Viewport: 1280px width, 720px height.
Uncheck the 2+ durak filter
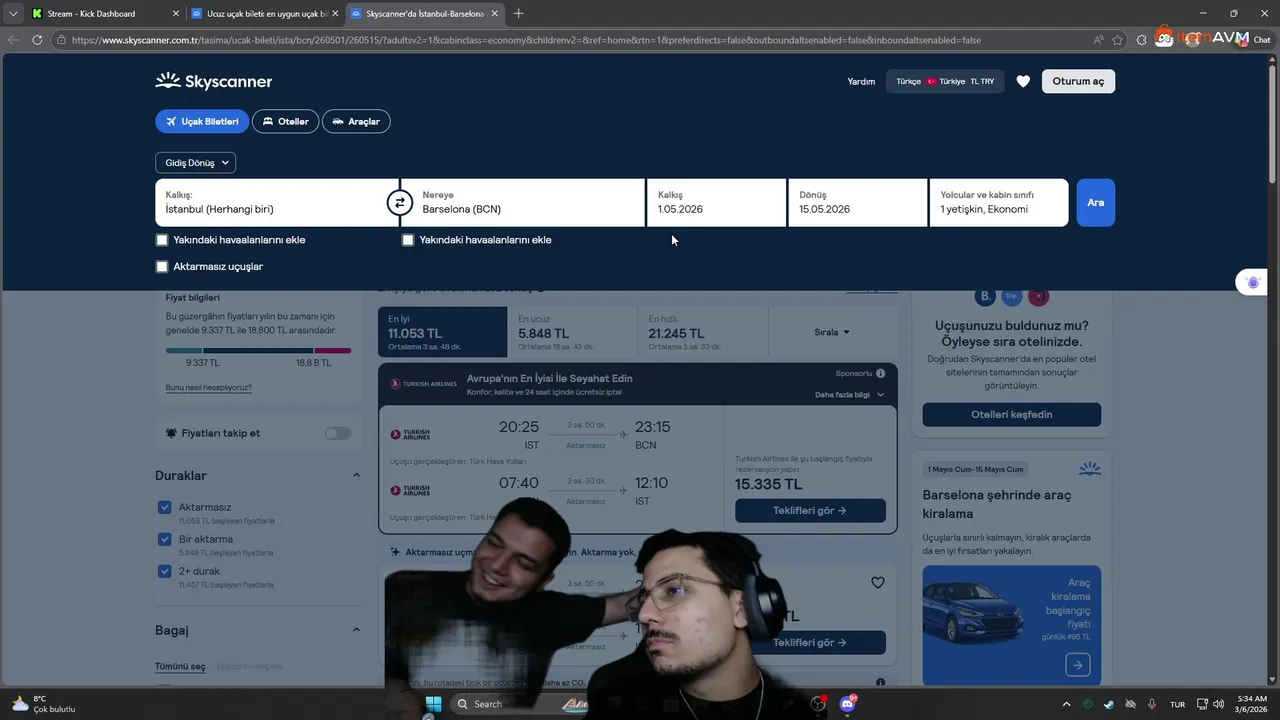pos(165,571)
